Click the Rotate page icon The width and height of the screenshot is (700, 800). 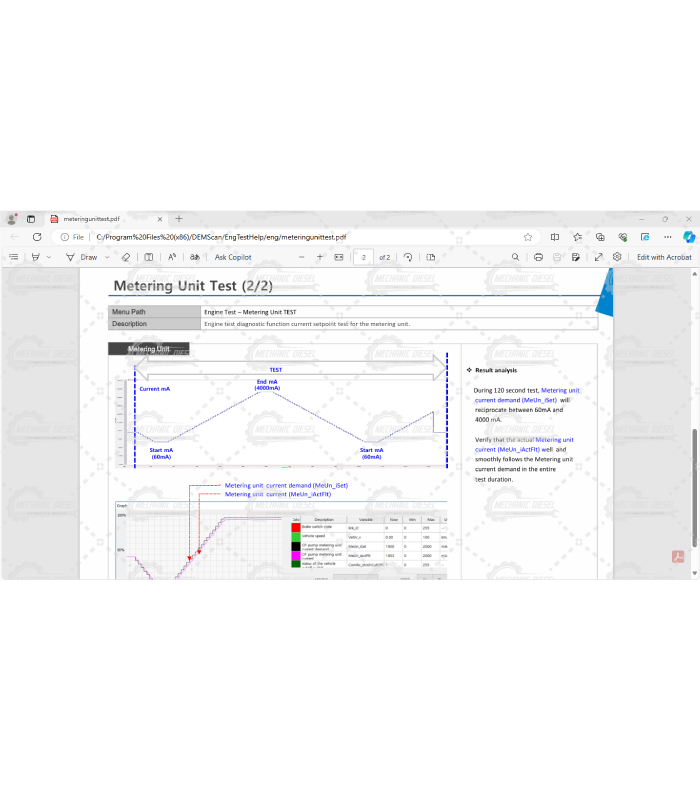(x=408, y=257)
